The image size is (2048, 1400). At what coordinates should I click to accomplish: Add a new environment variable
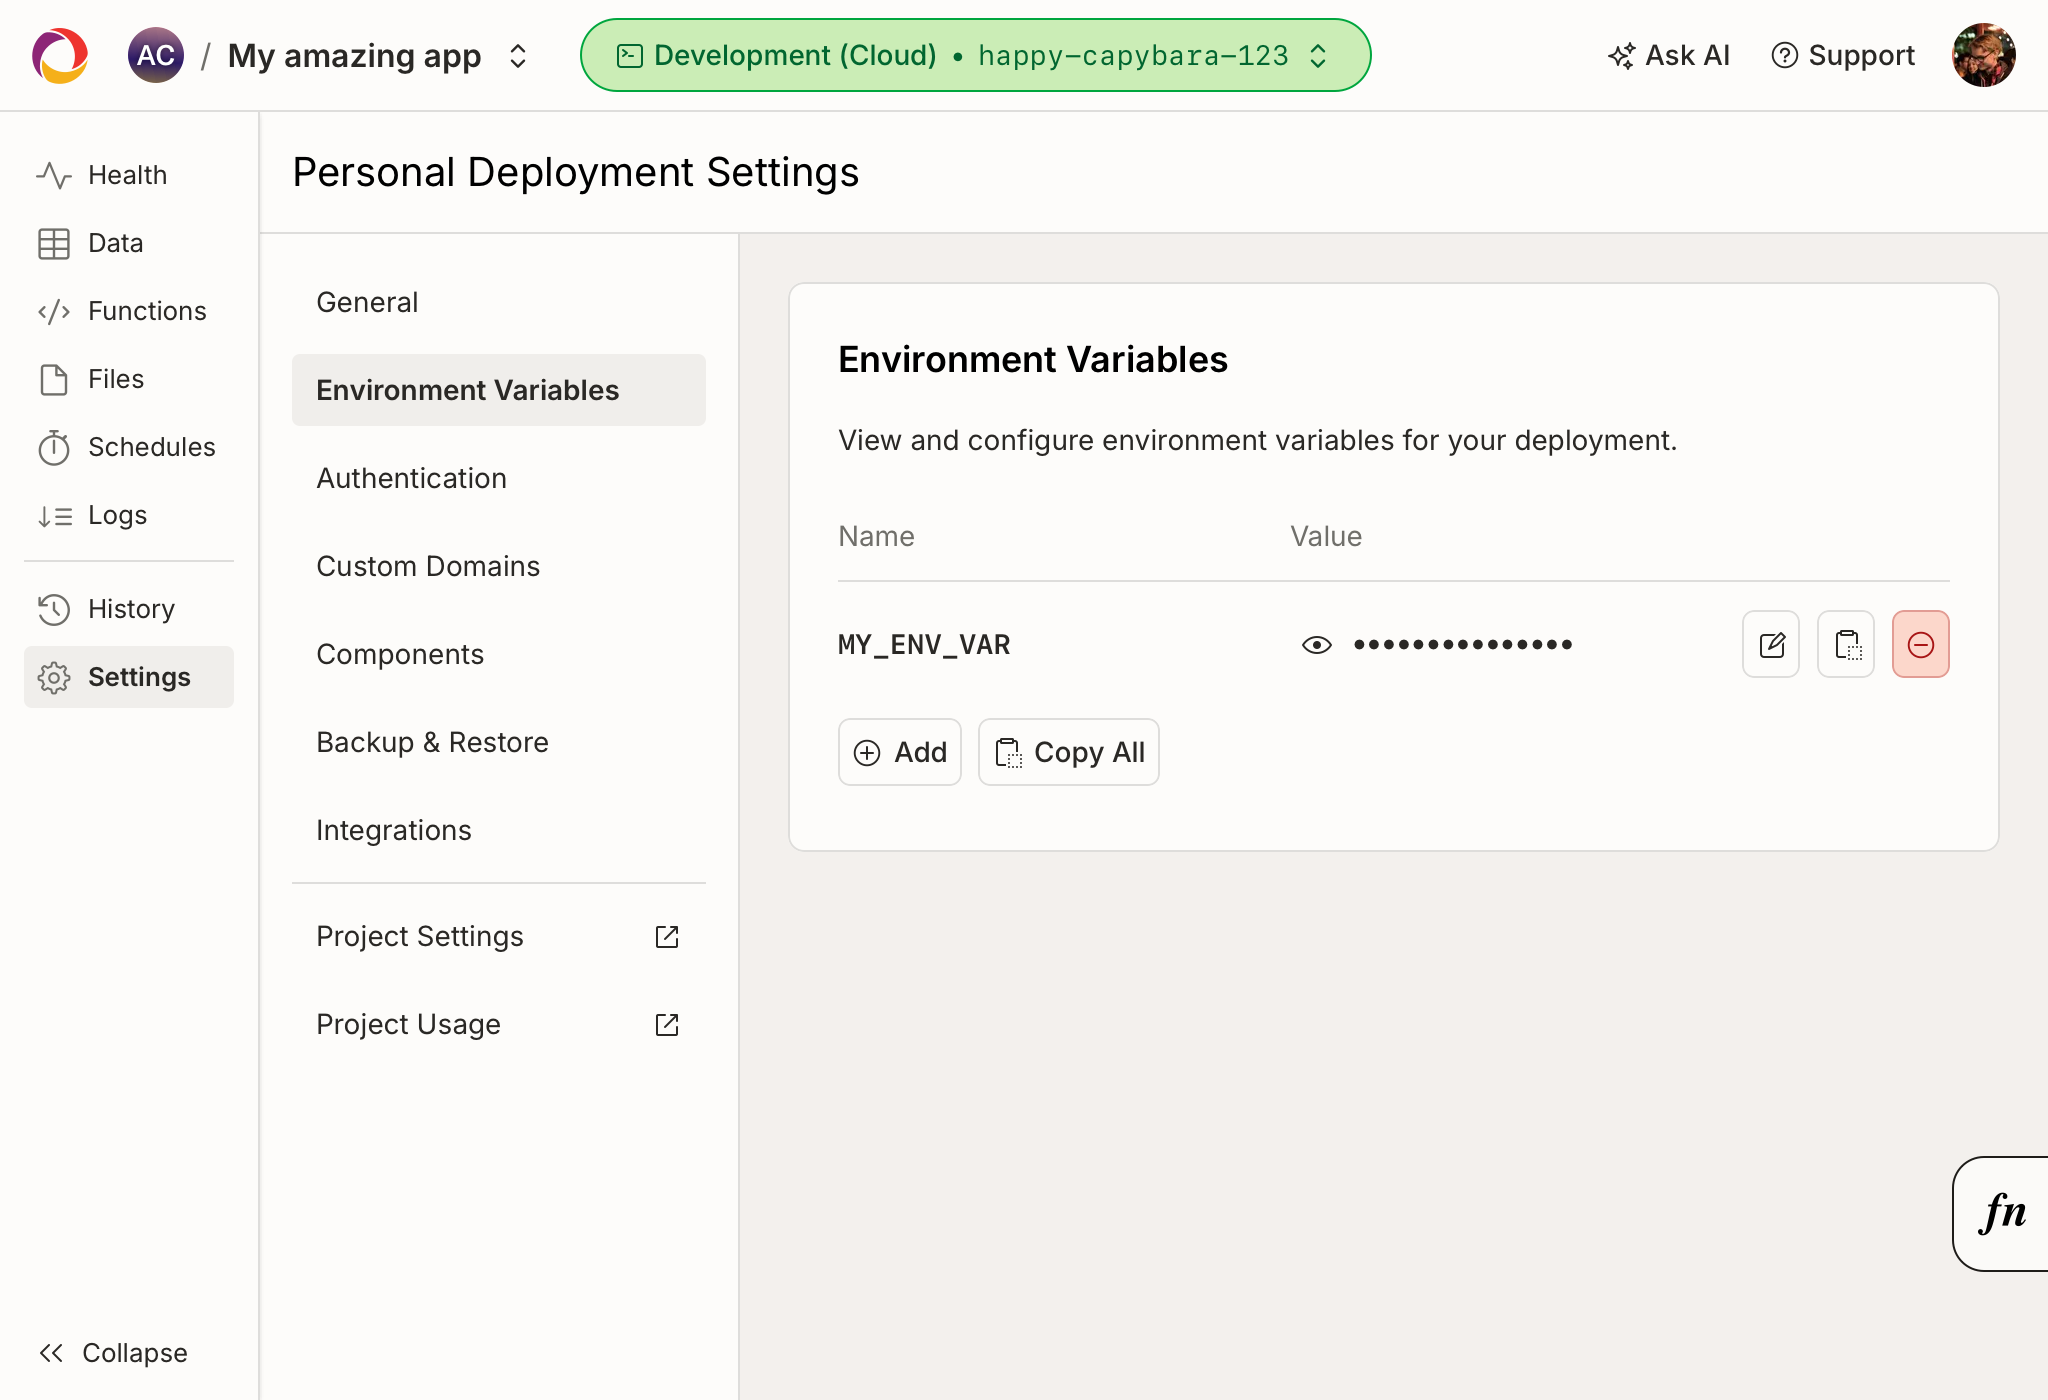(x=900, y=752)
